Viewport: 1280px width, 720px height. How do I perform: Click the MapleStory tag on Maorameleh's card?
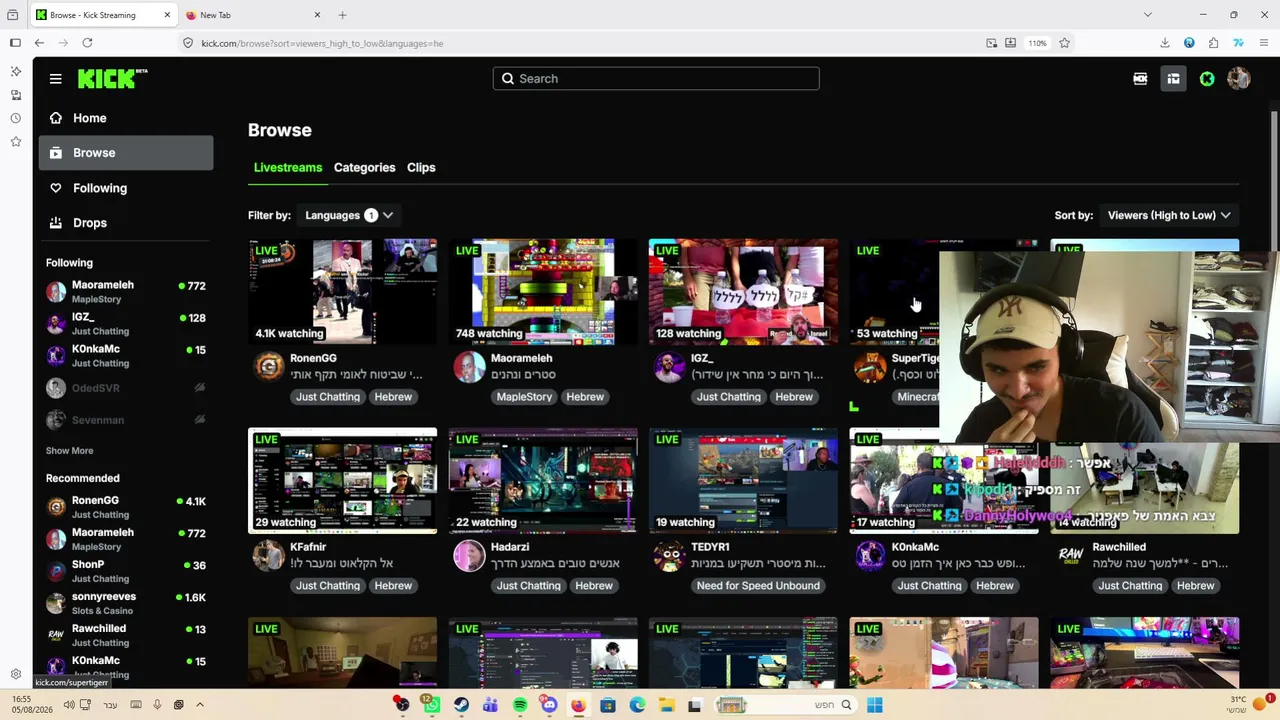point(524,397)
